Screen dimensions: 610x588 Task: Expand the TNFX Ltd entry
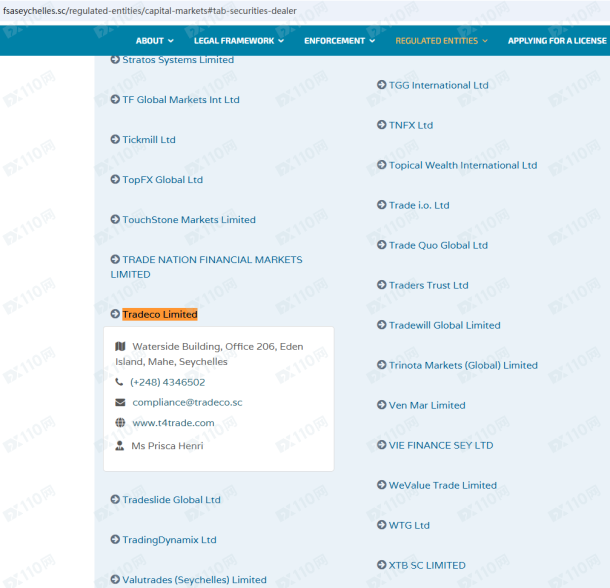point(411,125)
